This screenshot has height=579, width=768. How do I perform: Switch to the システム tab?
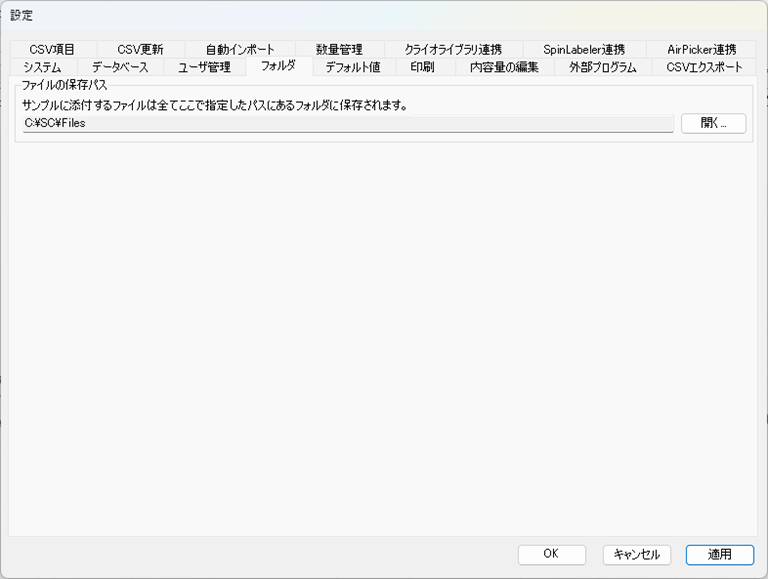42,67
